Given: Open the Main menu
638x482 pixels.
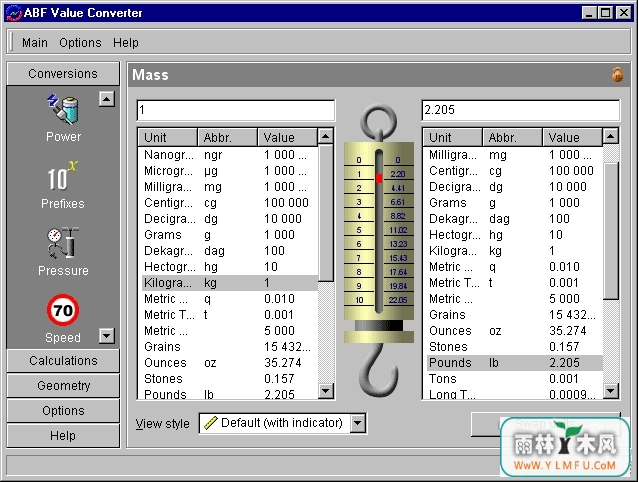Looking at the screenshot, I should pos(35,42).
